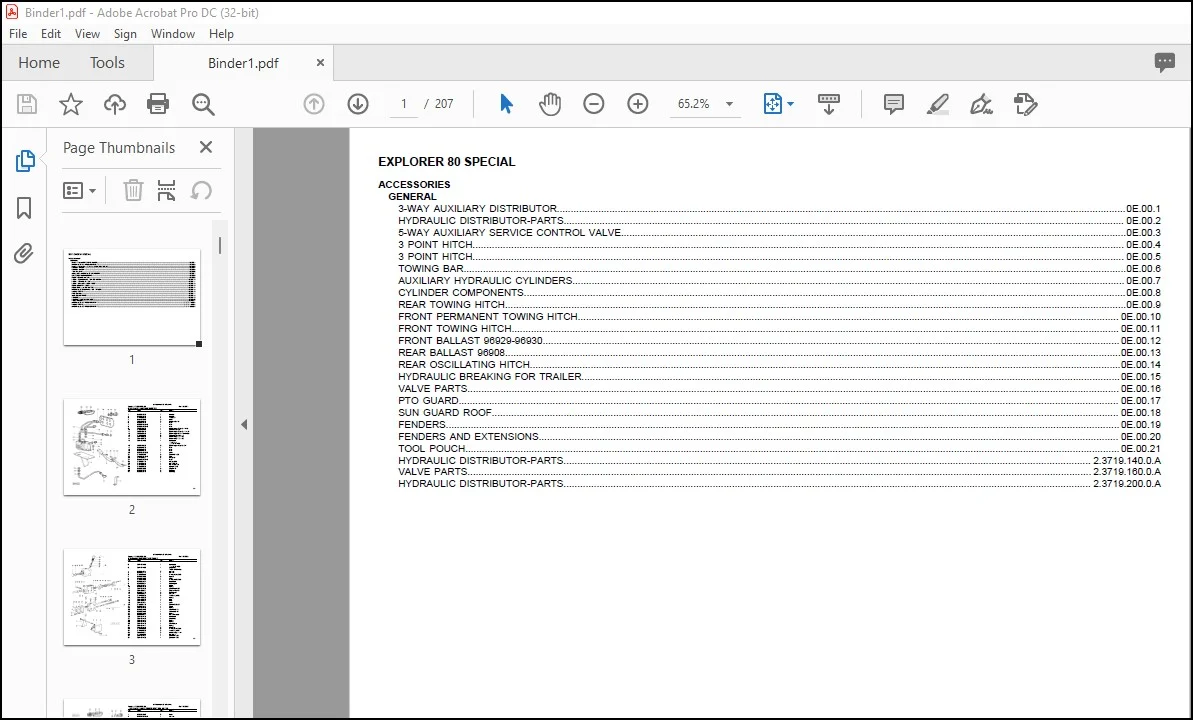
Task: Open the Sign document pen tool
Action: pos(981,104)
